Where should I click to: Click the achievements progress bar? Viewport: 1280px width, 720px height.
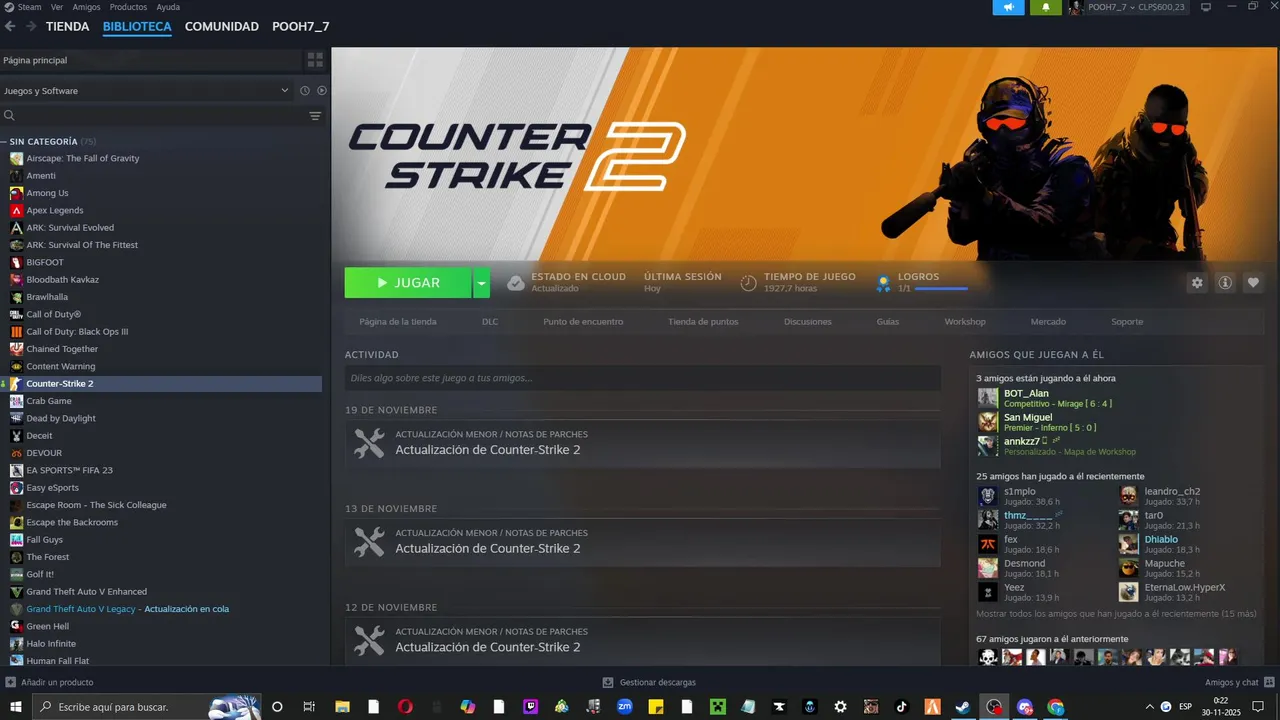tap(941, 289)
